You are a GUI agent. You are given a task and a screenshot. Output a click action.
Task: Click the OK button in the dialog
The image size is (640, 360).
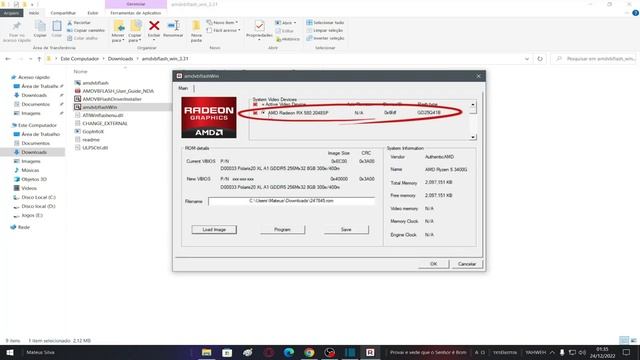pyautogui.click(x=433, y=264)
